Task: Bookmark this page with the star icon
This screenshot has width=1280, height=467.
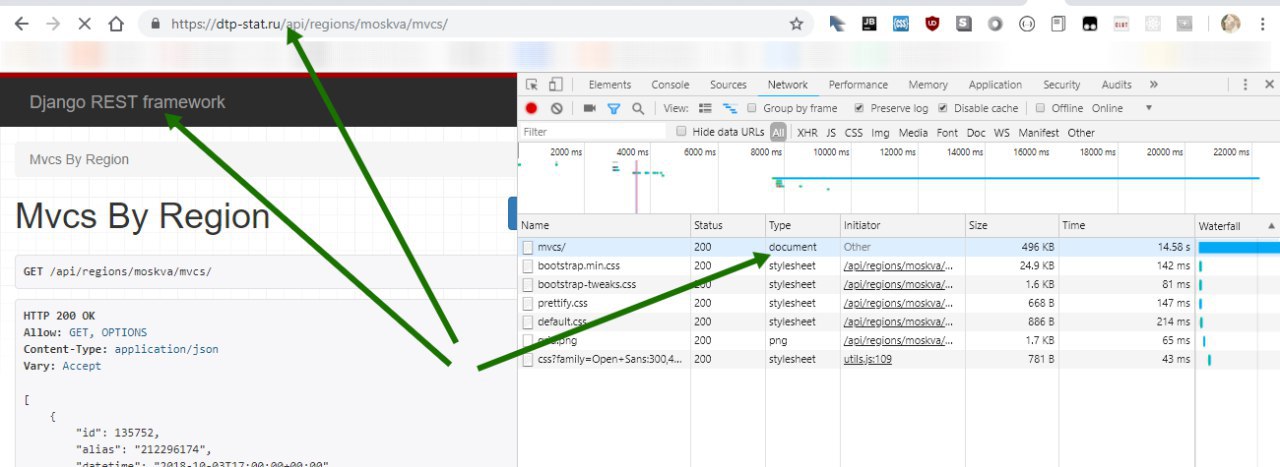Action: 796,24
